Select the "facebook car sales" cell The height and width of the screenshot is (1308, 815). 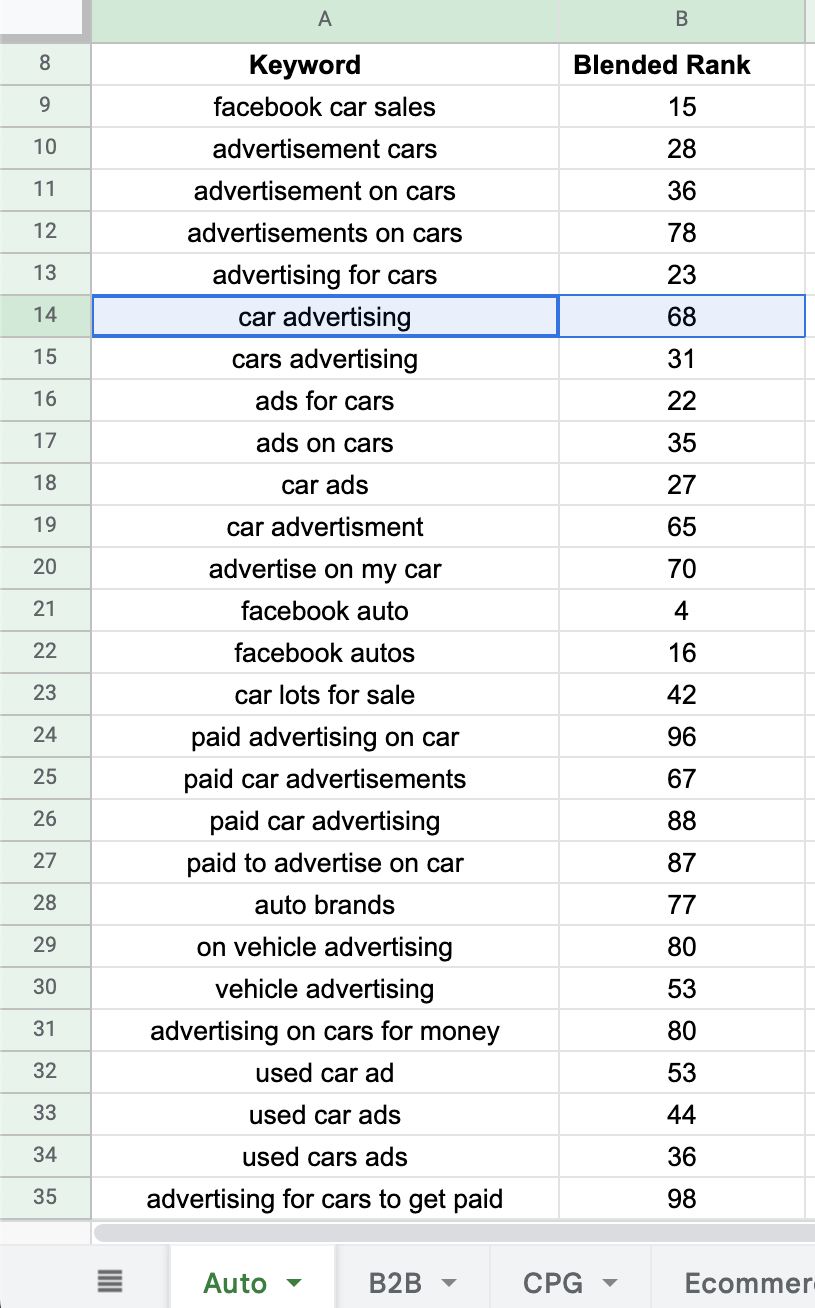pyautogui.click(x=324, y=107)
